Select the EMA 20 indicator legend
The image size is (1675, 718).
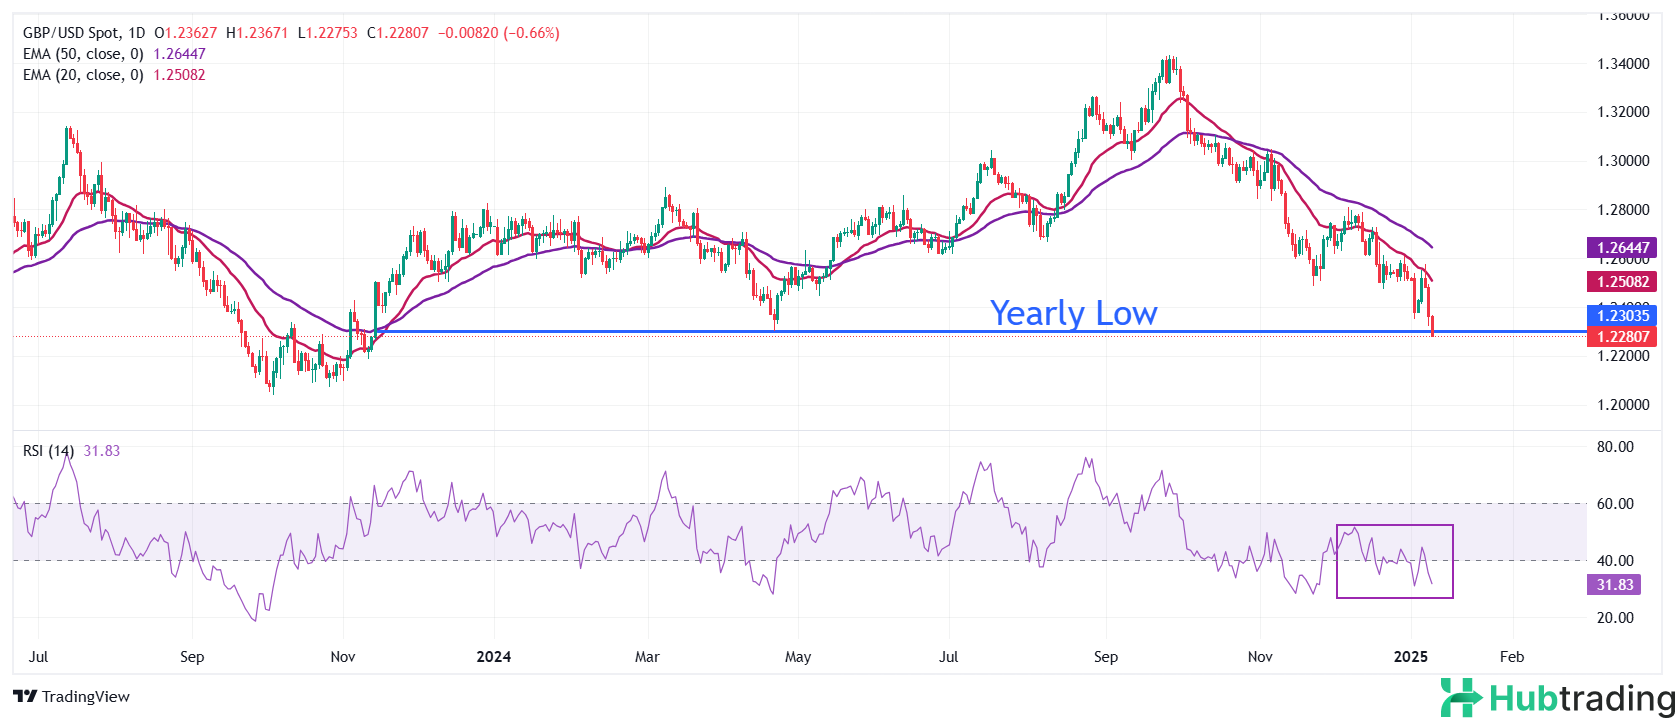(83, 75)
